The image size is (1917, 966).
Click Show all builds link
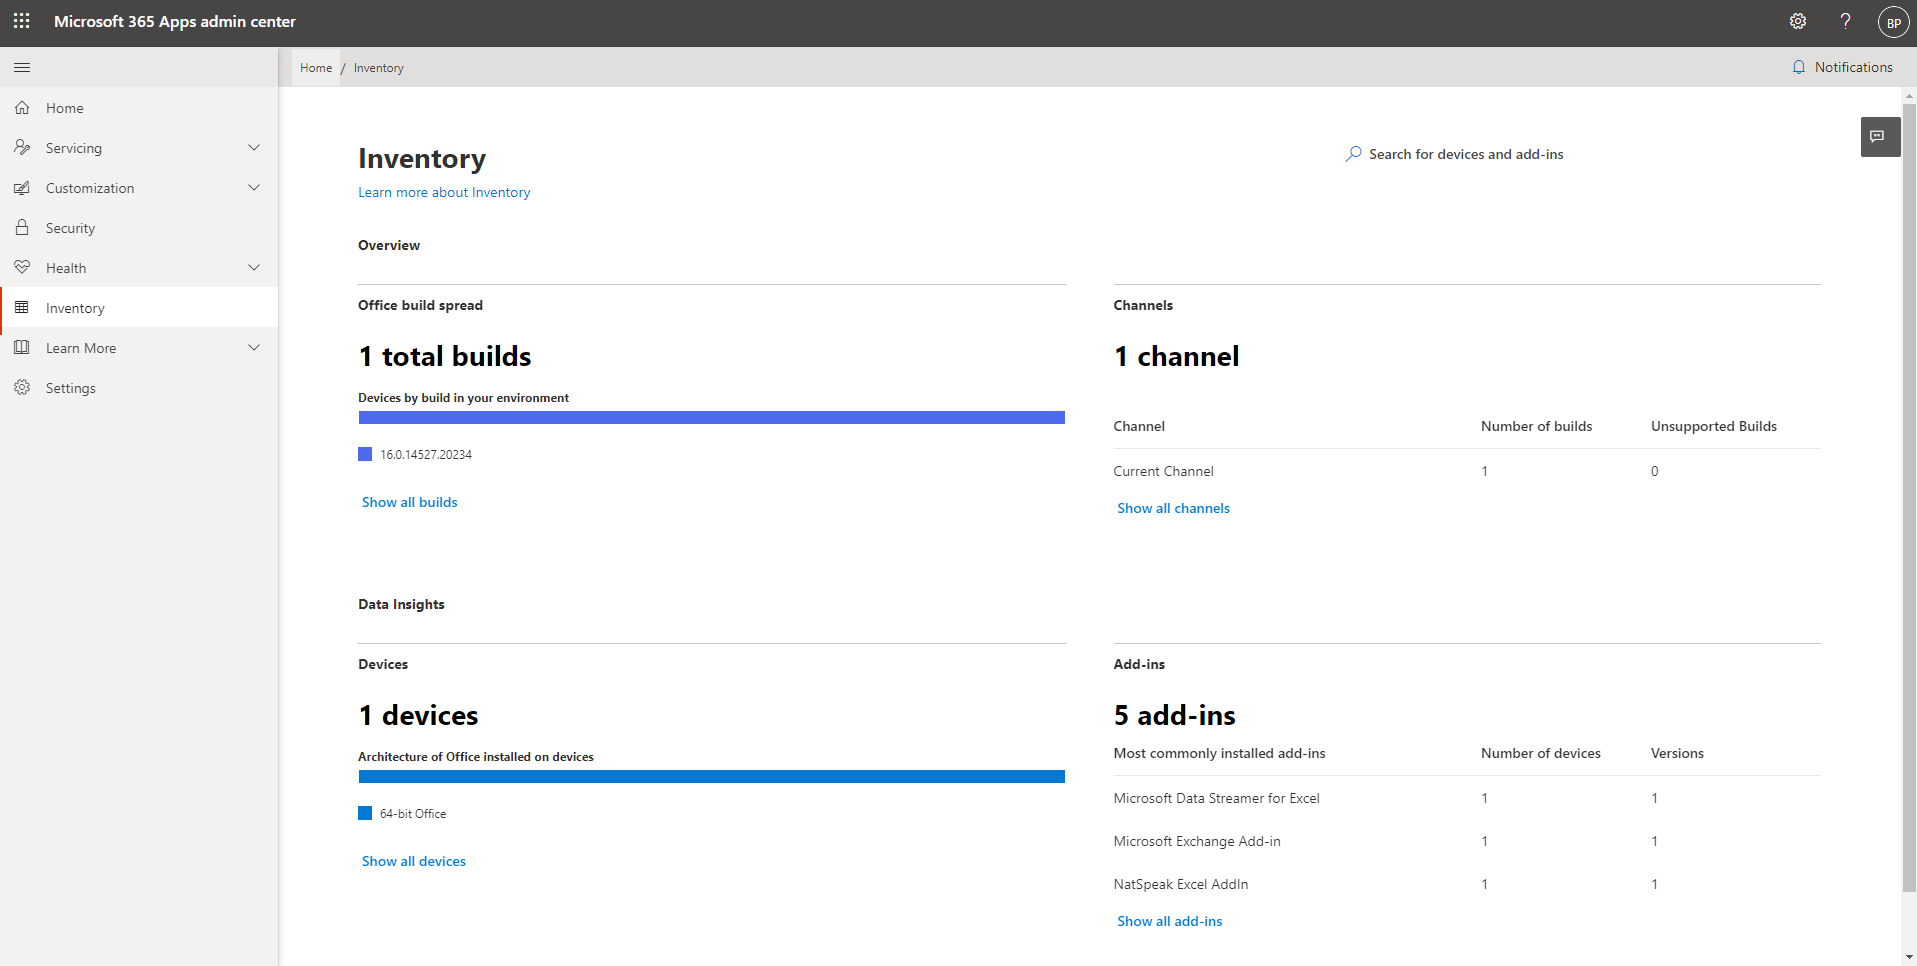tap(409, 502)
